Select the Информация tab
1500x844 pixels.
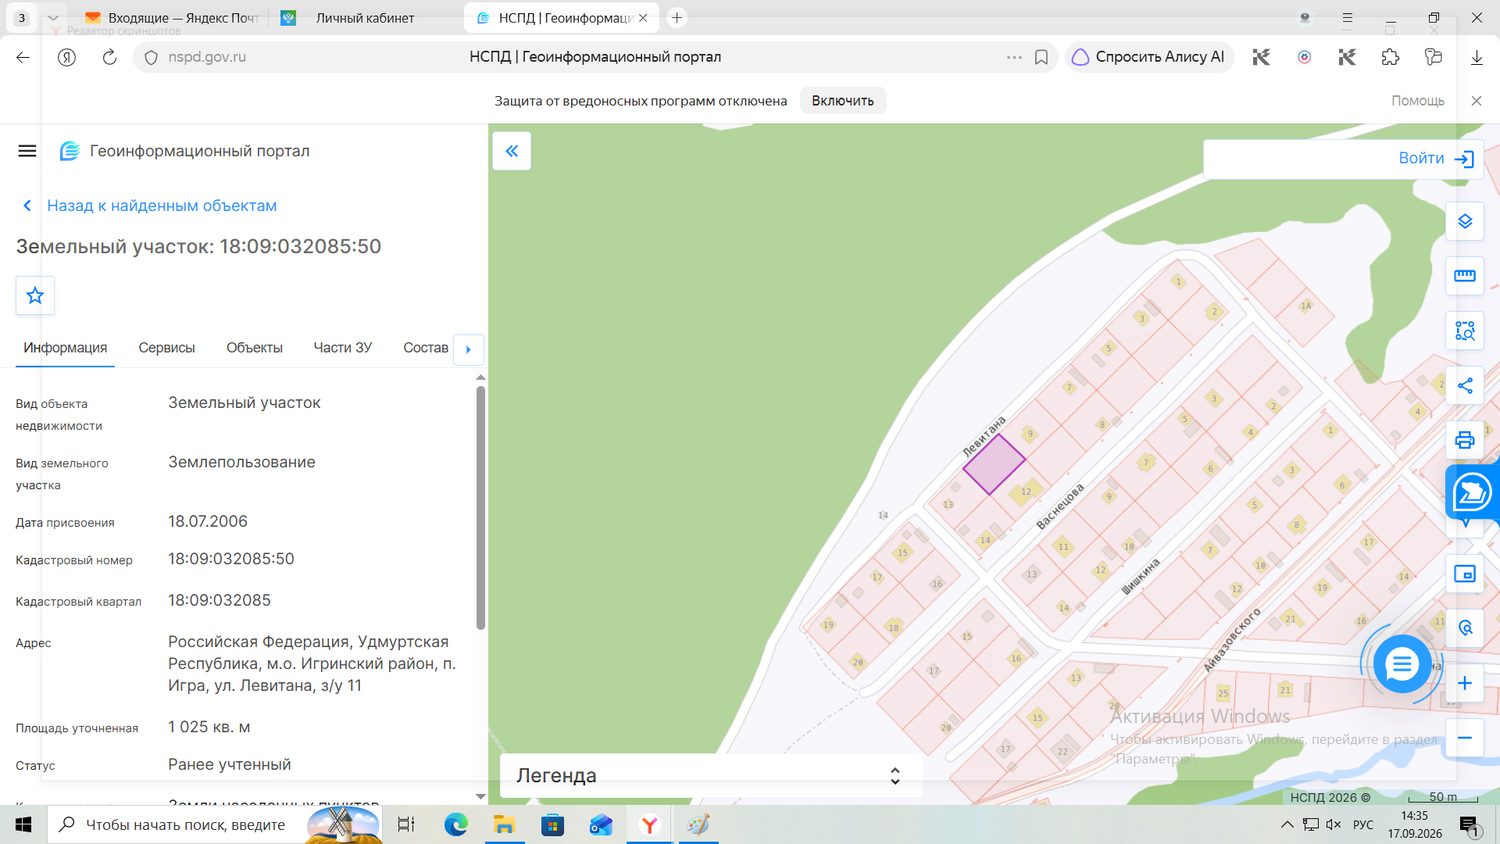65,348
